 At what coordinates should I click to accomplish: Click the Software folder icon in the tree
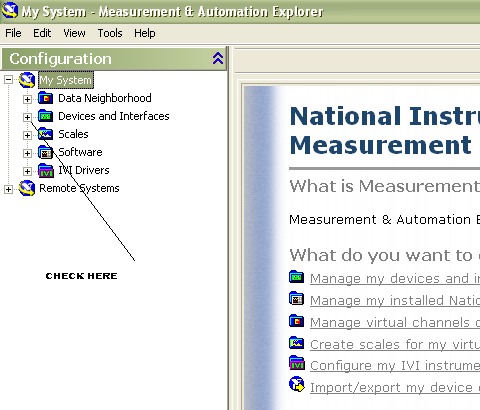[x=46, y=152]
